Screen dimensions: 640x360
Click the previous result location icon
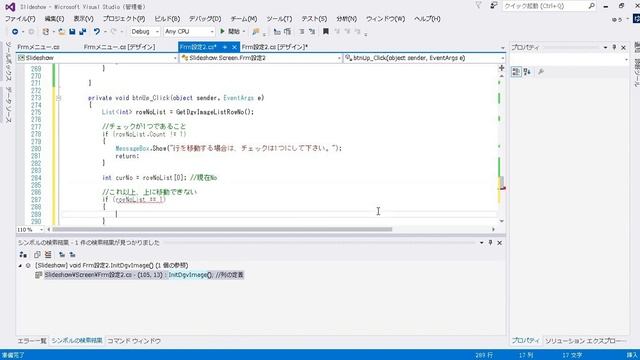pyautogui.click(x=62, y=255)
